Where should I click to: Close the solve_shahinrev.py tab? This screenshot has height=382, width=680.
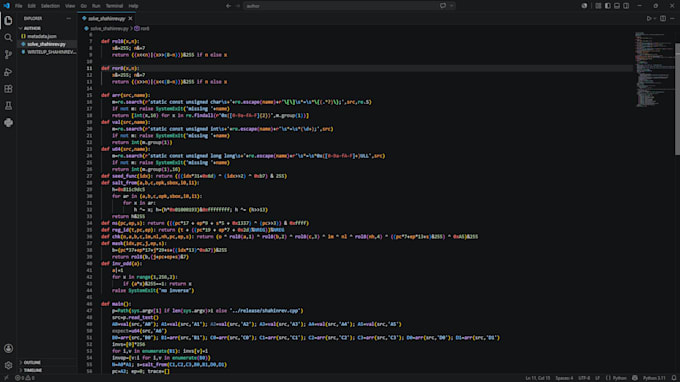131,19
